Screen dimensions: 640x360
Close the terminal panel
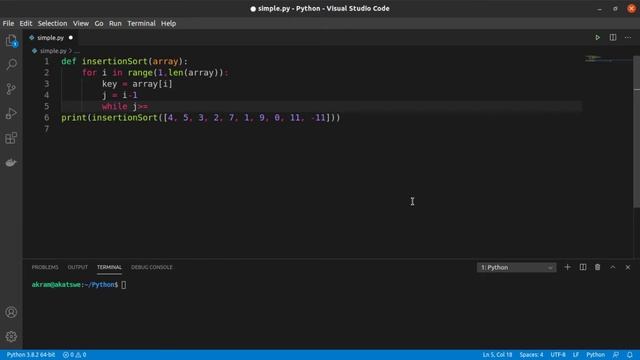(x=628, y=267)
